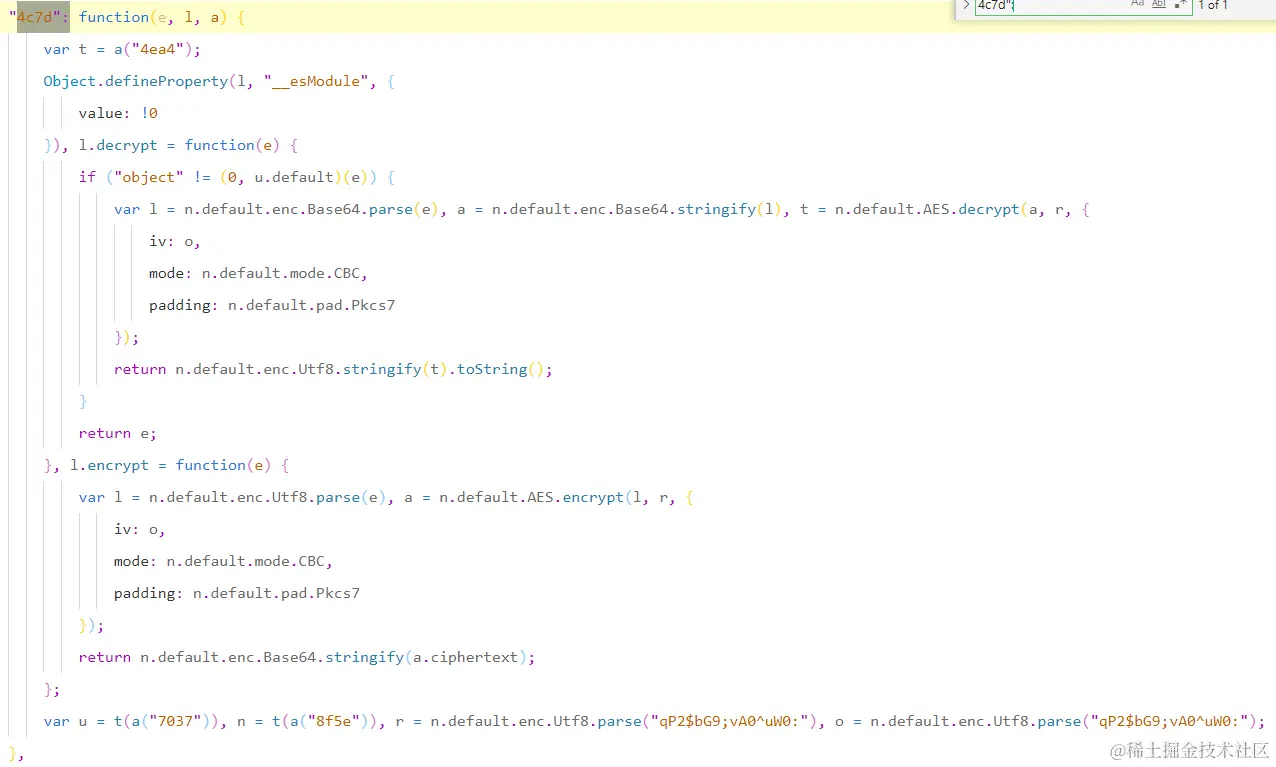This screenshot has height=767, width=1276.
Task: Click the "__esModule" string
Action: 315,81
